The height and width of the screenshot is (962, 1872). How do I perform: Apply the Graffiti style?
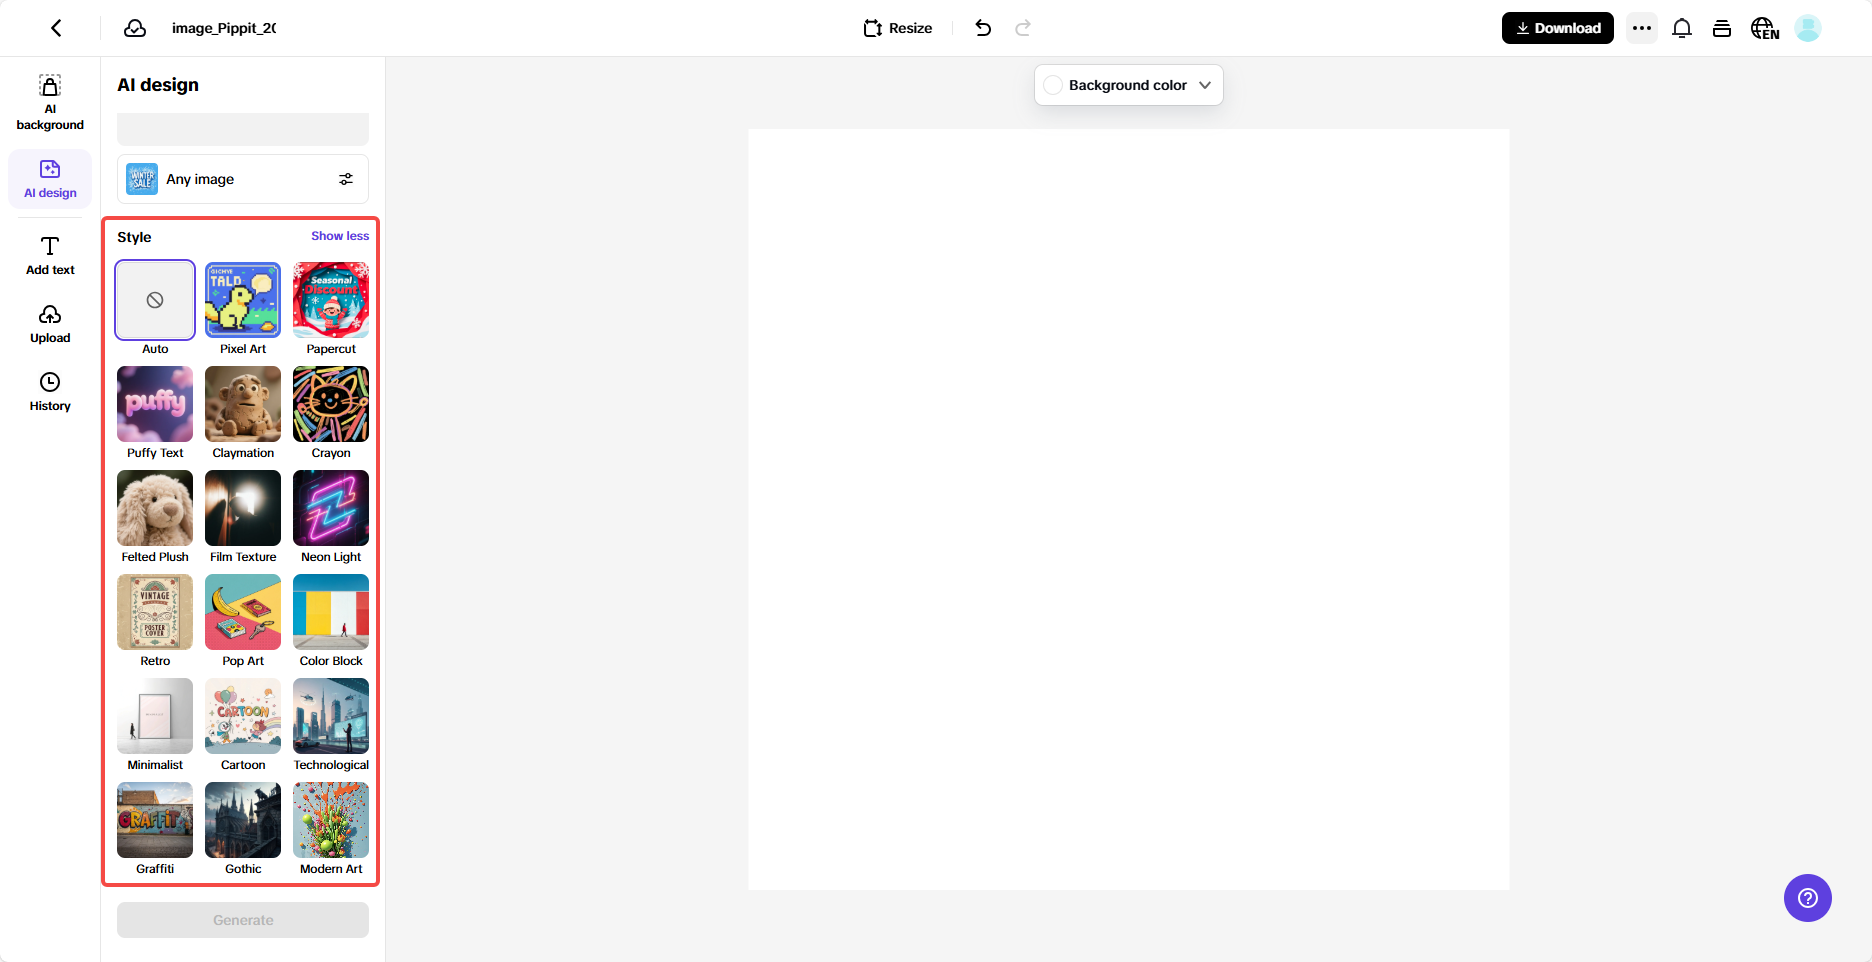click(155, 820)
